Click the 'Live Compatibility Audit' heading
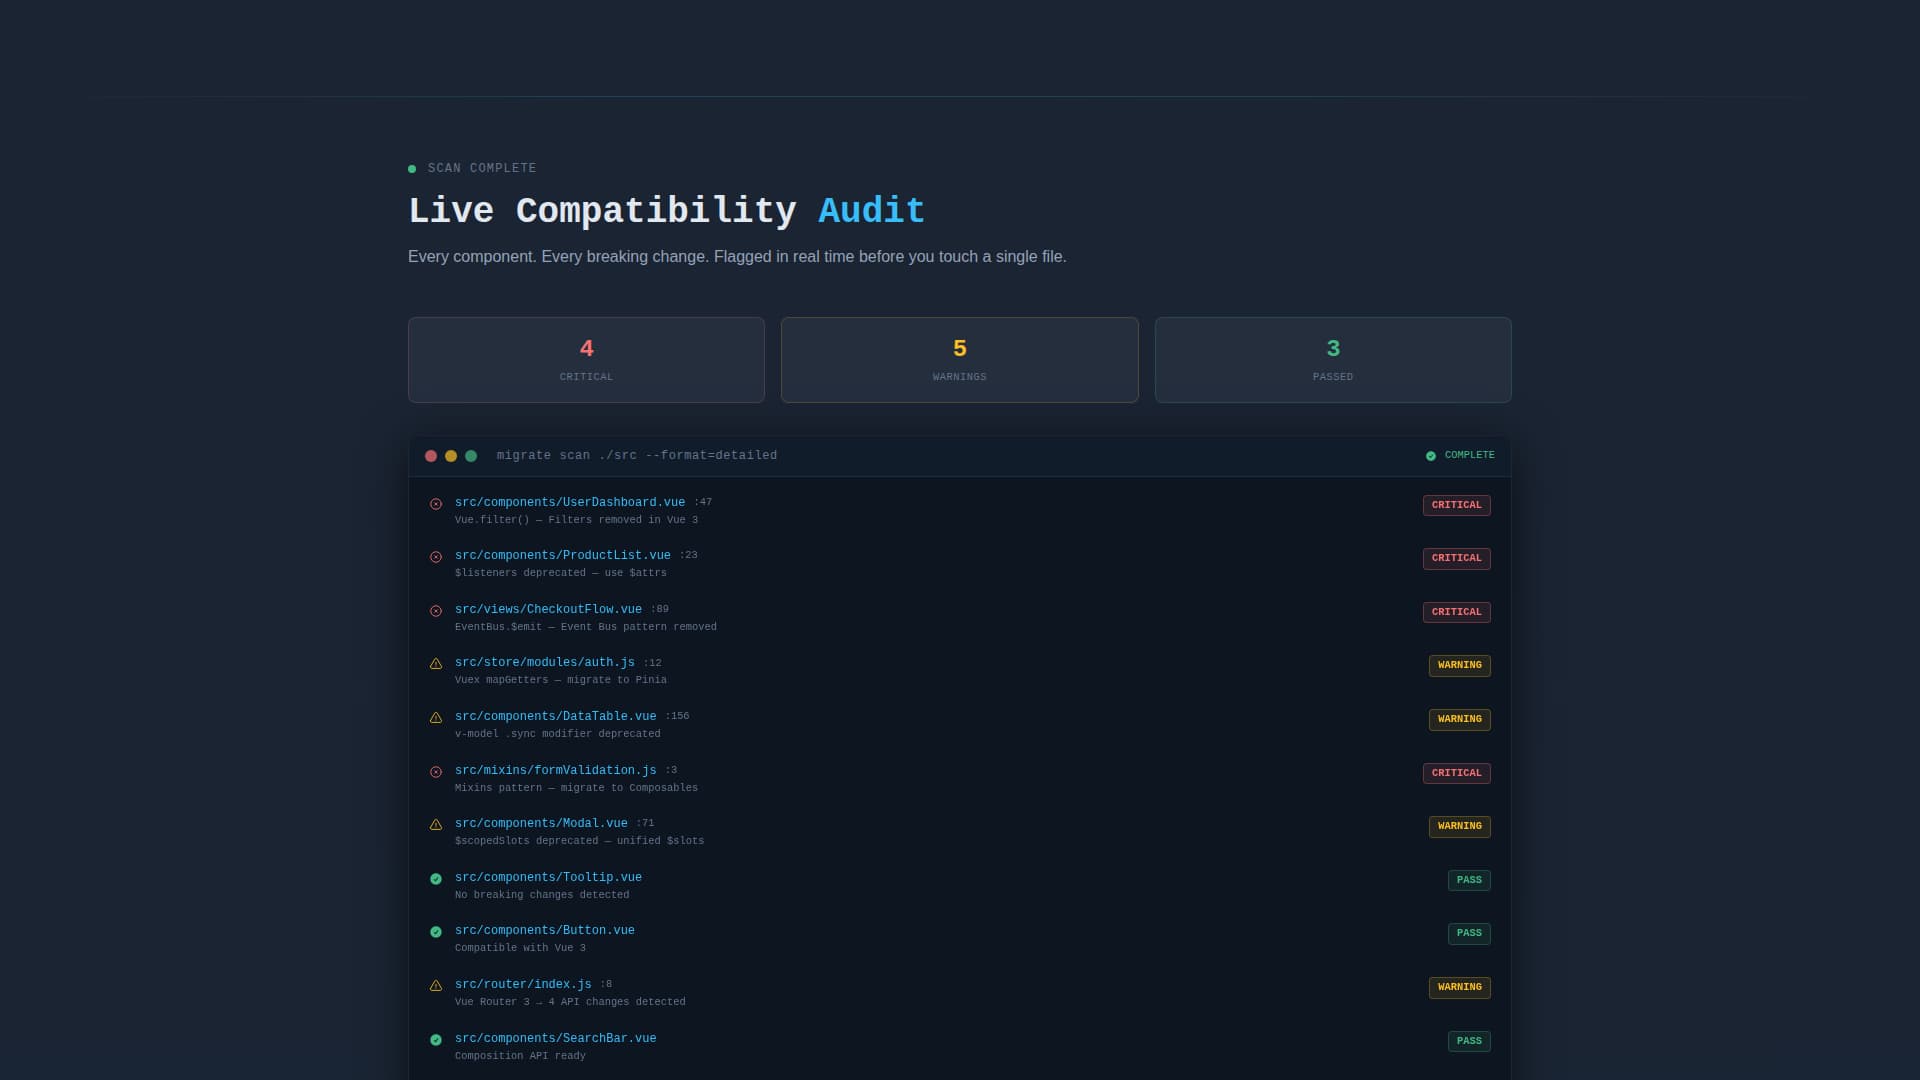The image size is (1920, 1080). tap(666, 211)
